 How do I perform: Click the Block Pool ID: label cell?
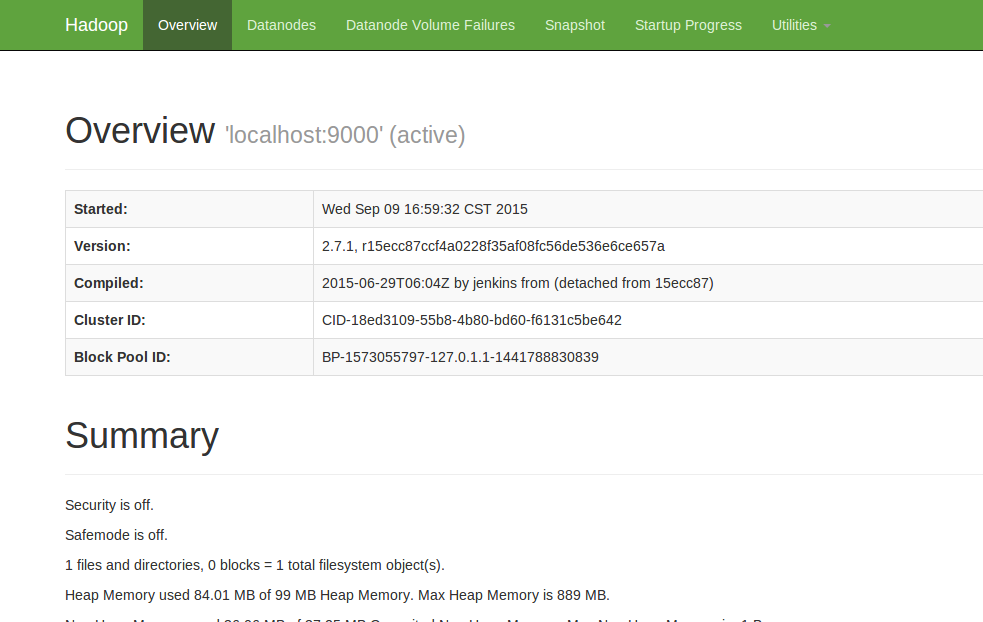pos(189,357)
